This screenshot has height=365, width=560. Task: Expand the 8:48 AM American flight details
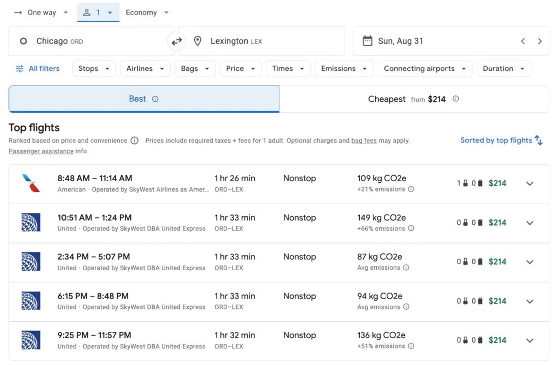530,184
